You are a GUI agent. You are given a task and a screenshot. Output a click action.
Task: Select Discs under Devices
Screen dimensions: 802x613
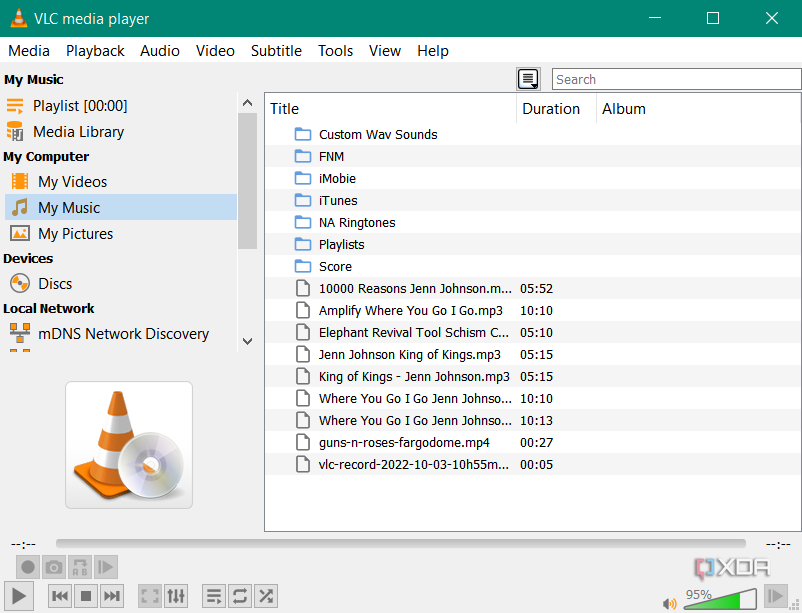click(x=121, y=283)
